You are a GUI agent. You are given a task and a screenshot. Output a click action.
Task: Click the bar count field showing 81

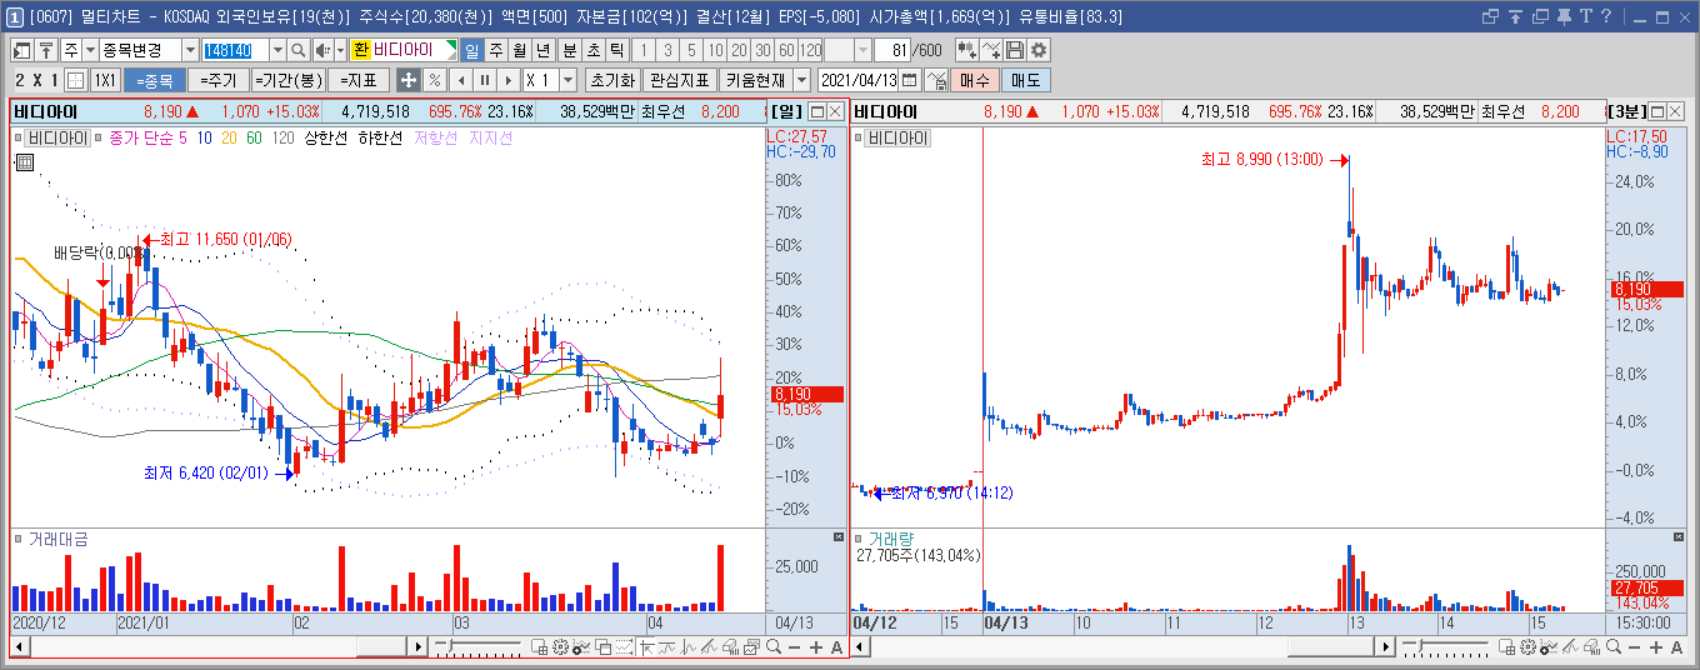pos(892,50)
